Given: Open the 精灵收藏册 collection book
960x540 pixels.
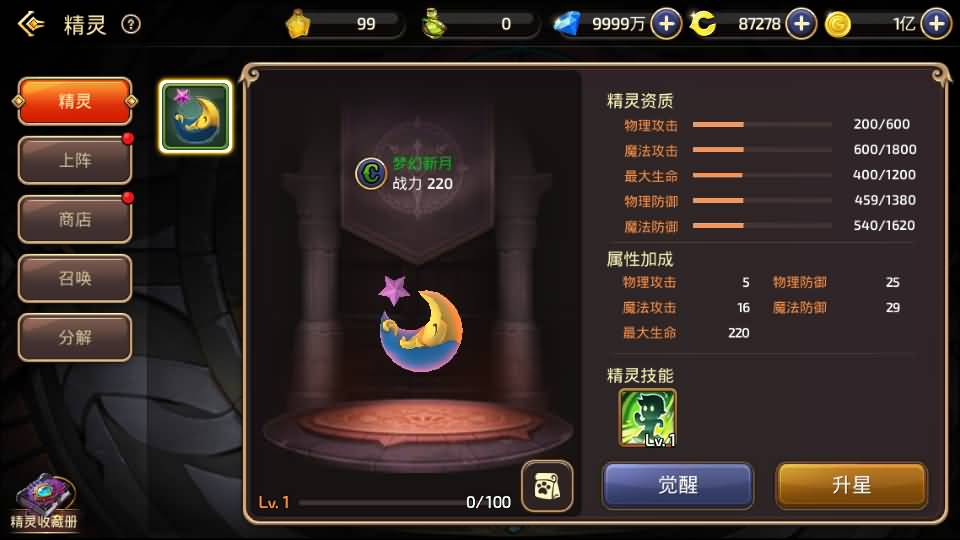Looking at the screenshot, I should pos(44,503).
